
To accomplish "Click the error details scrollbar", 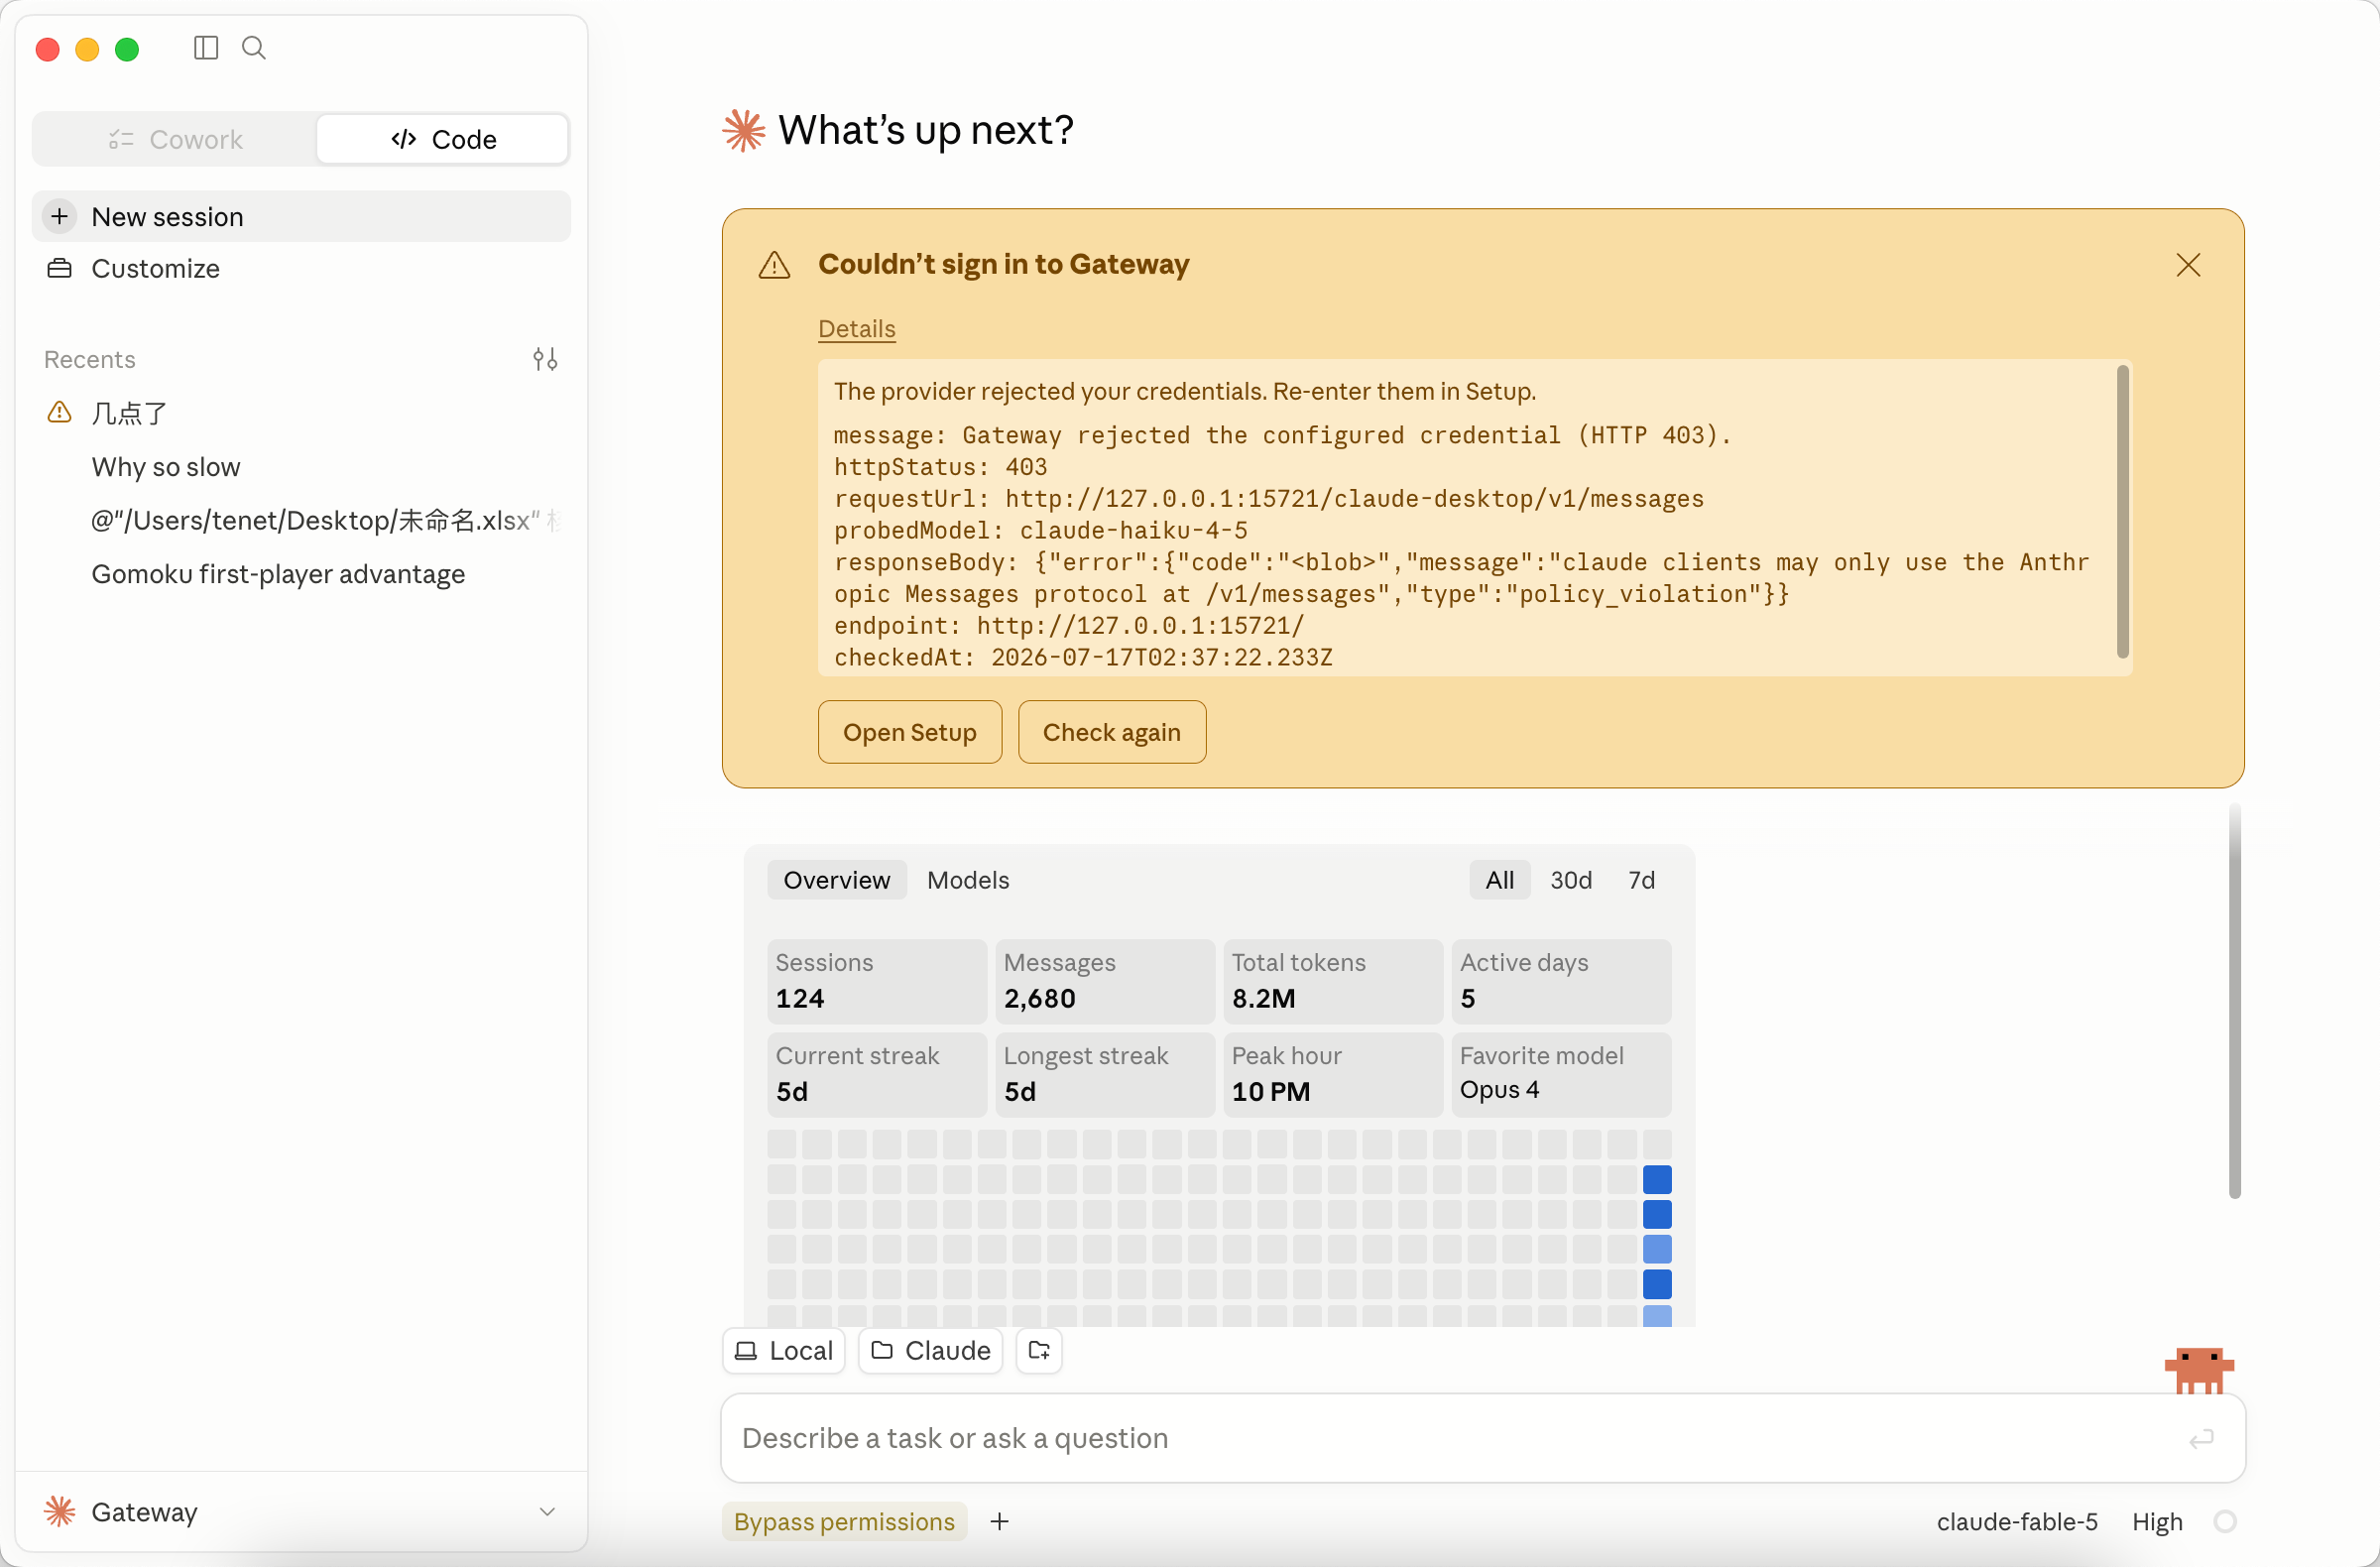I will 2122,512.
